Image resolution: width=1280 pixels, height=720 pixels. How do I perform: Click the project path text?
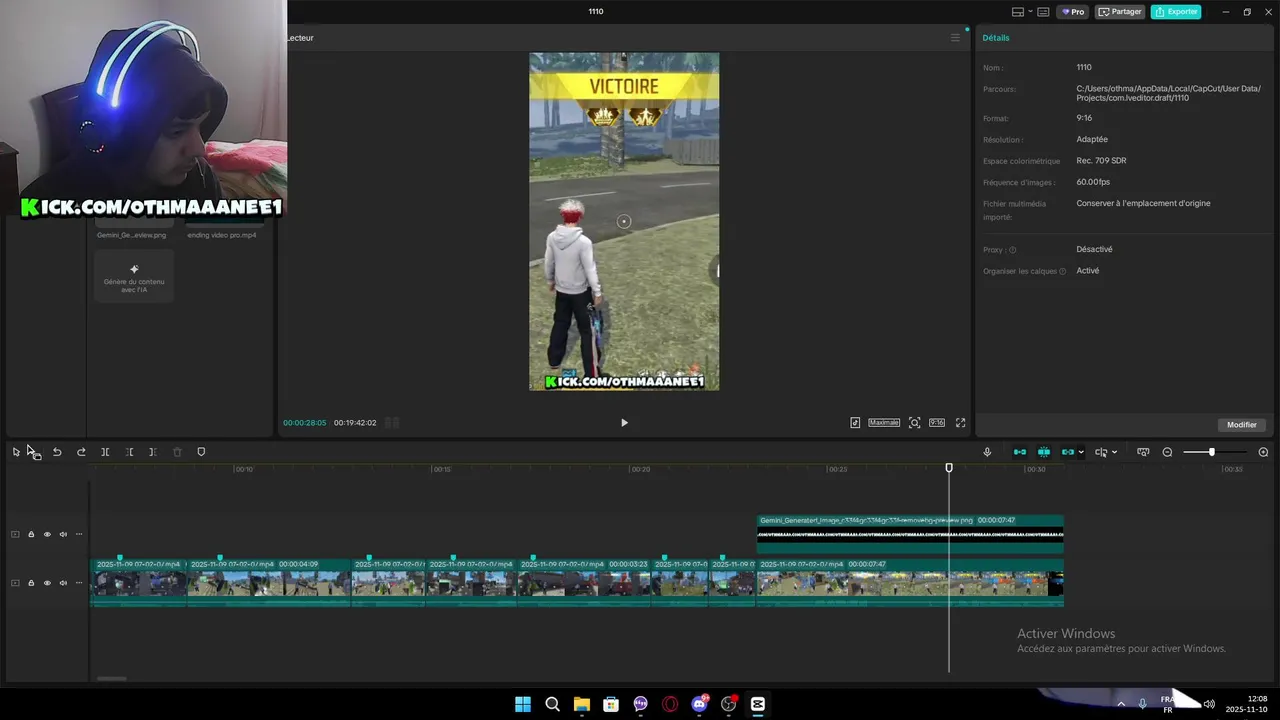[1168, 93]
